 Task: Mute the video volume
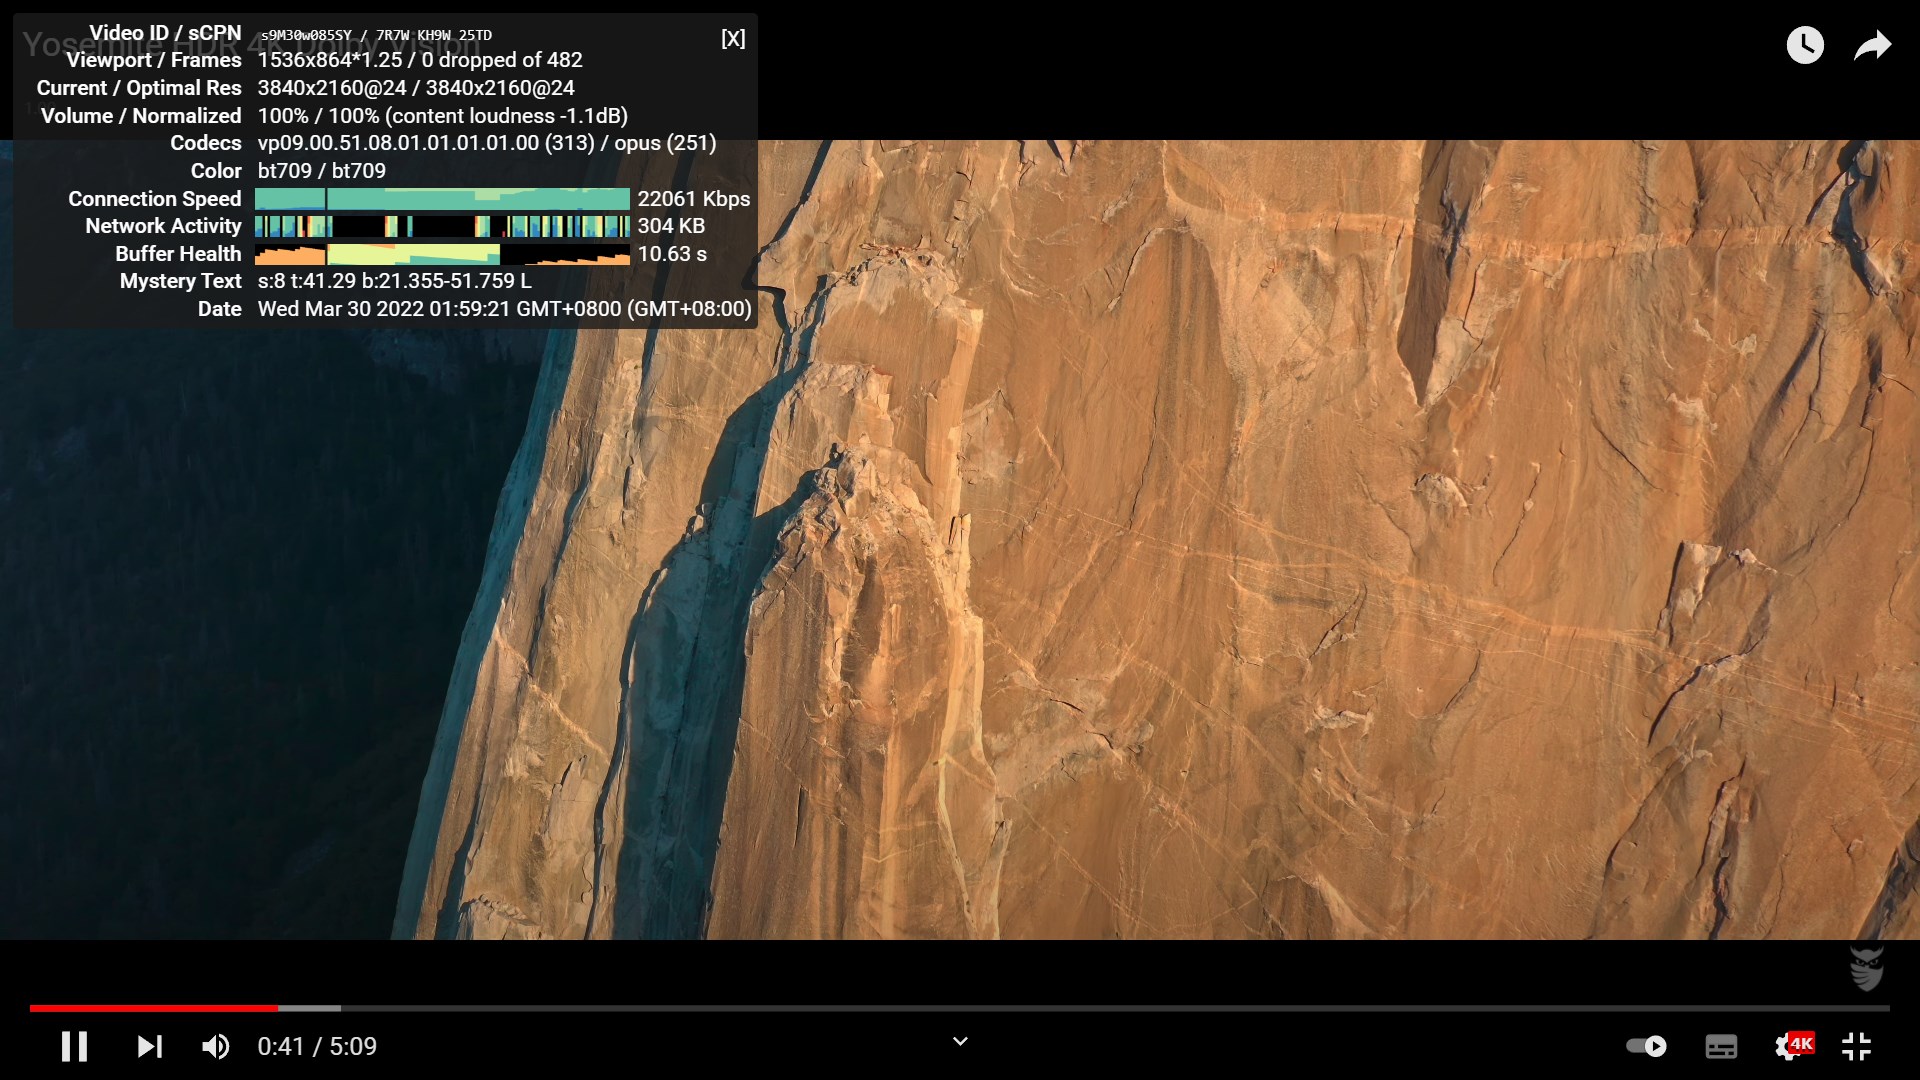215,1046
